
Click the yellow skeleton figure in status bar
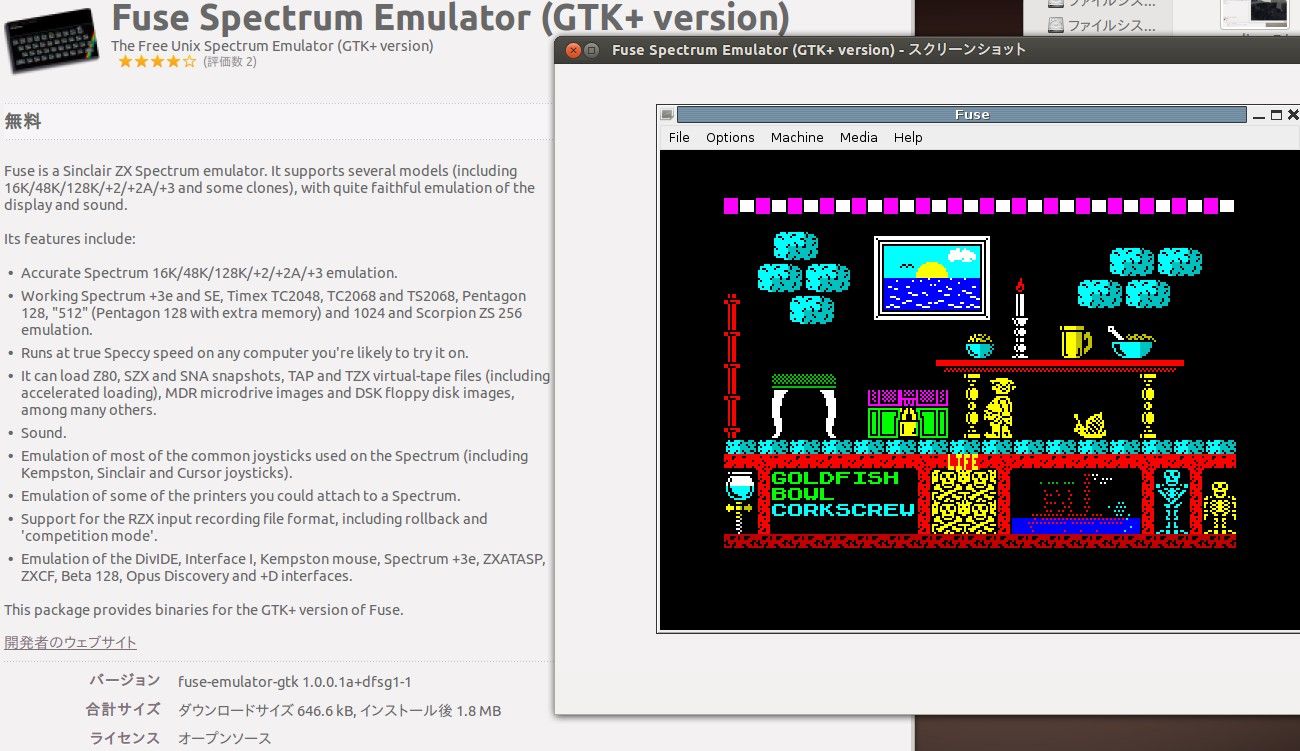click(x=1218, y=508)
